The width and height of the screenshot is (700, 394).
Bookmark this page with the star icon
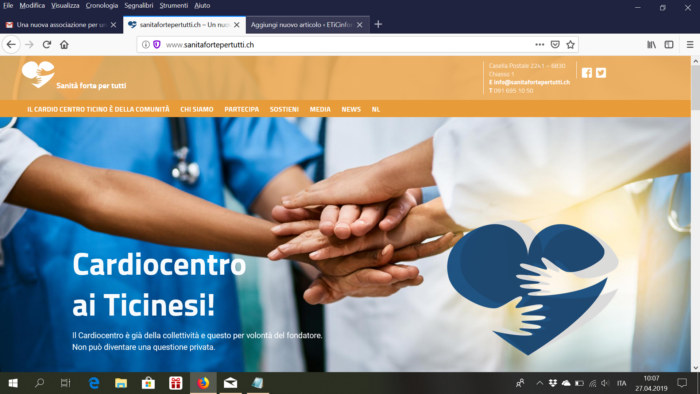tap(570, 45)
